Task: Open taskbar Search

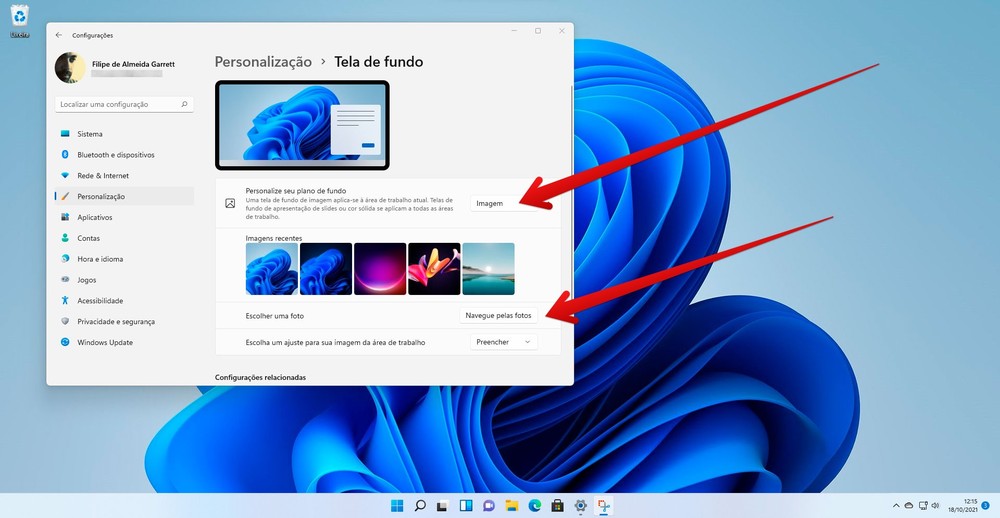Action: point(420,506)
